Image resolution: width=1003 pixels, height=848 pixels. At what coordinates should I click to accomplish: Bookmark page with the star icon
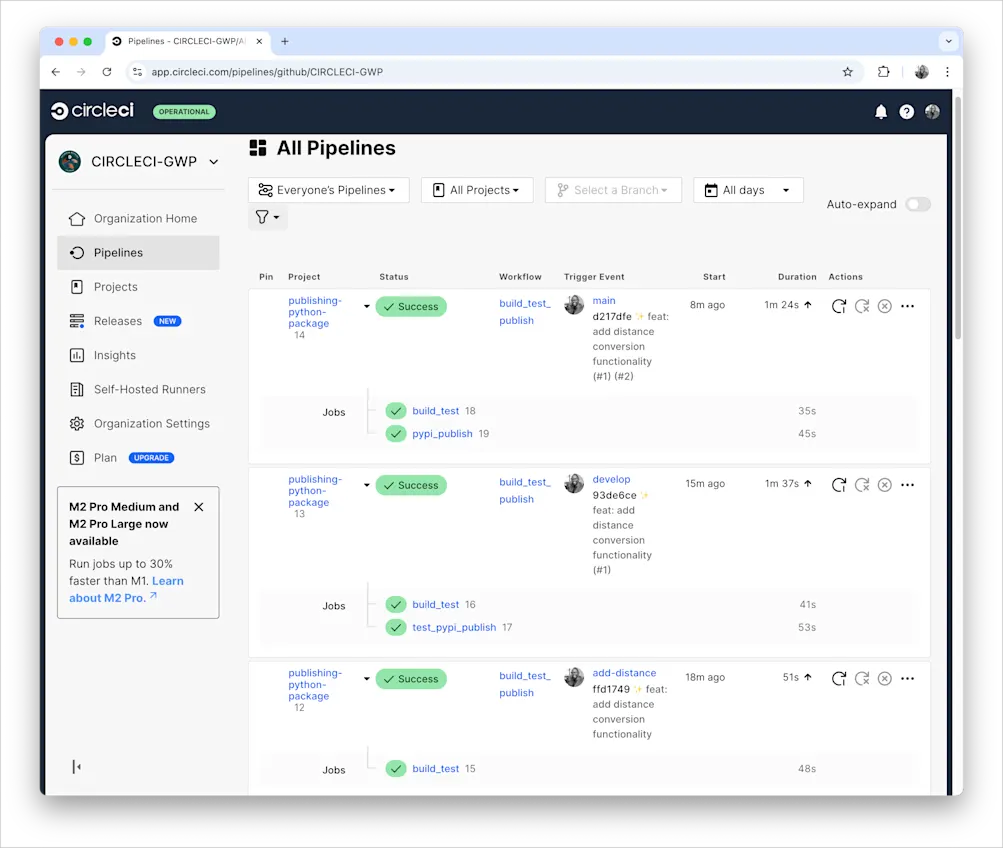tap(848, 72)
